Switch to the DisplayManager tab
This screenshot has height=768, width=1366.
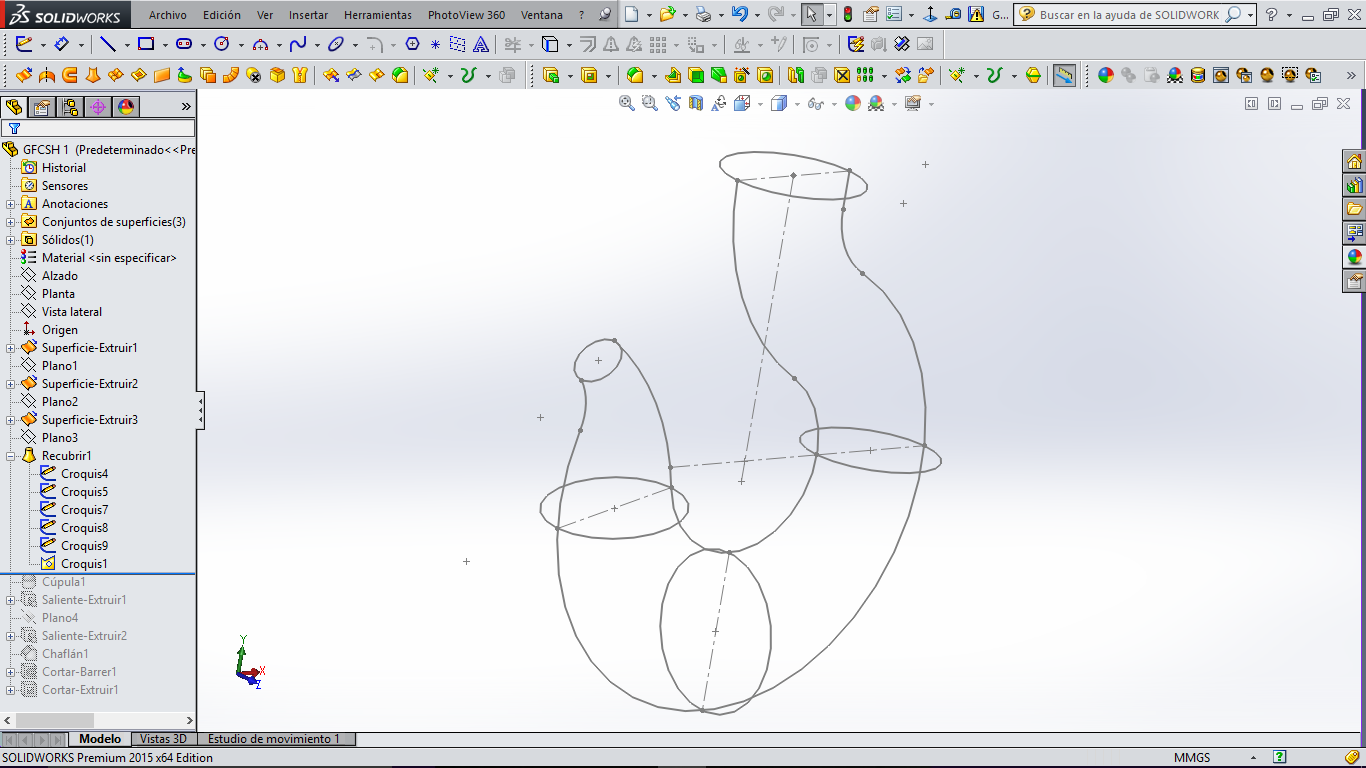pos(126,107)
